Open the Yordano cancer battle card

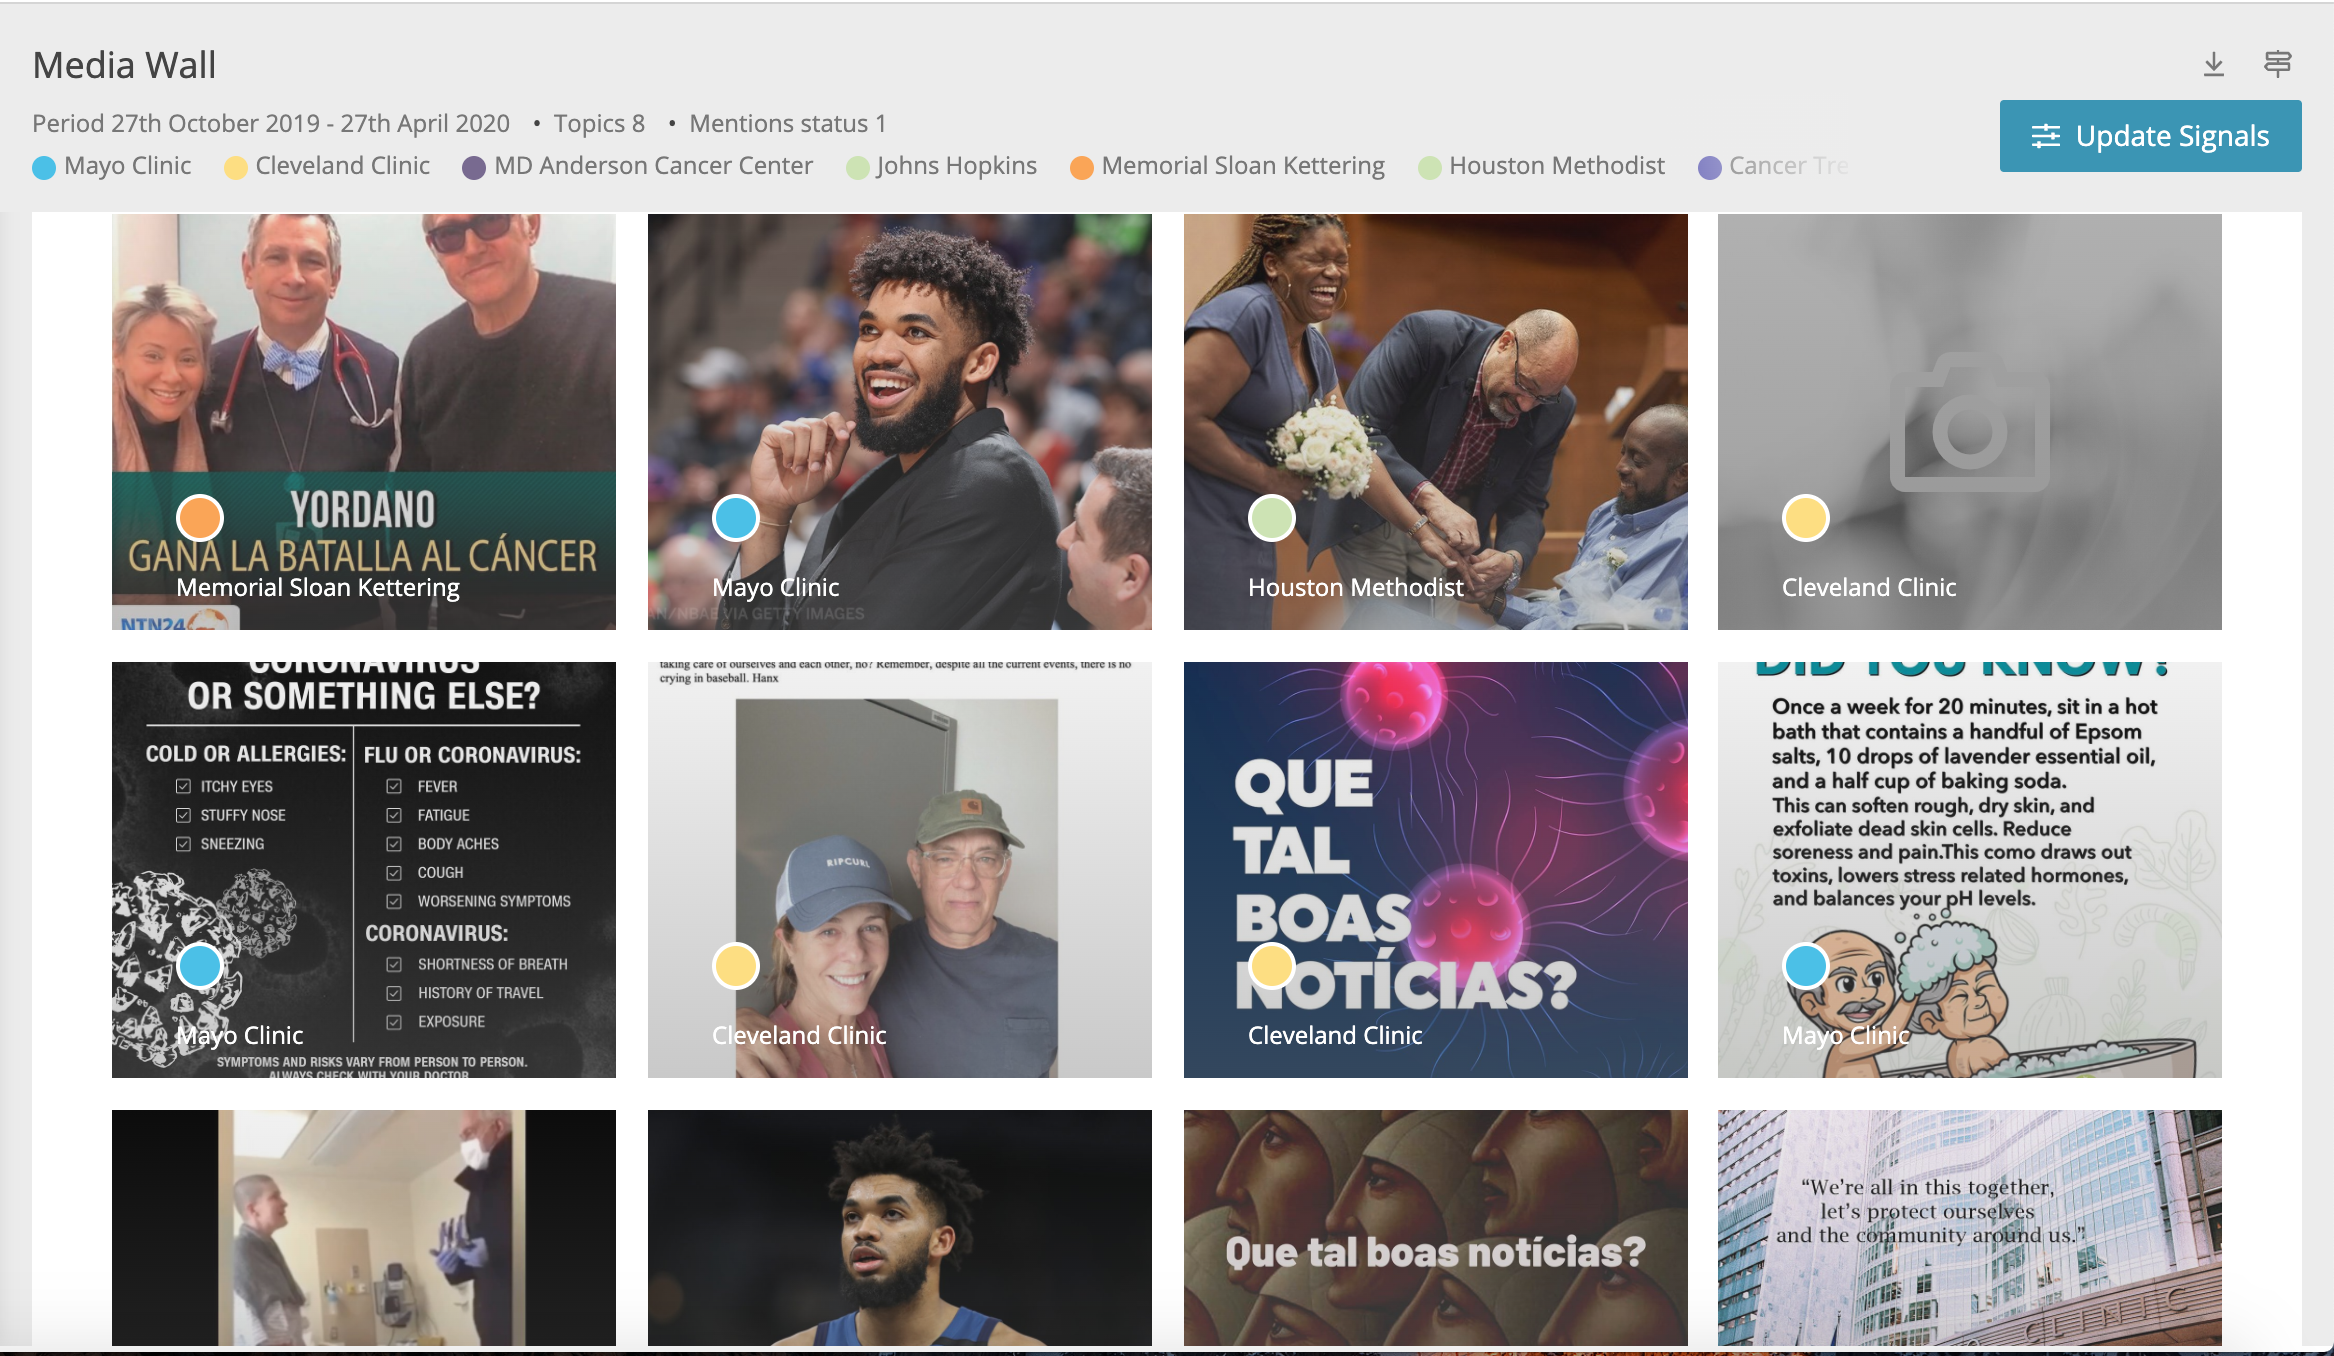(x=364, y=422)
